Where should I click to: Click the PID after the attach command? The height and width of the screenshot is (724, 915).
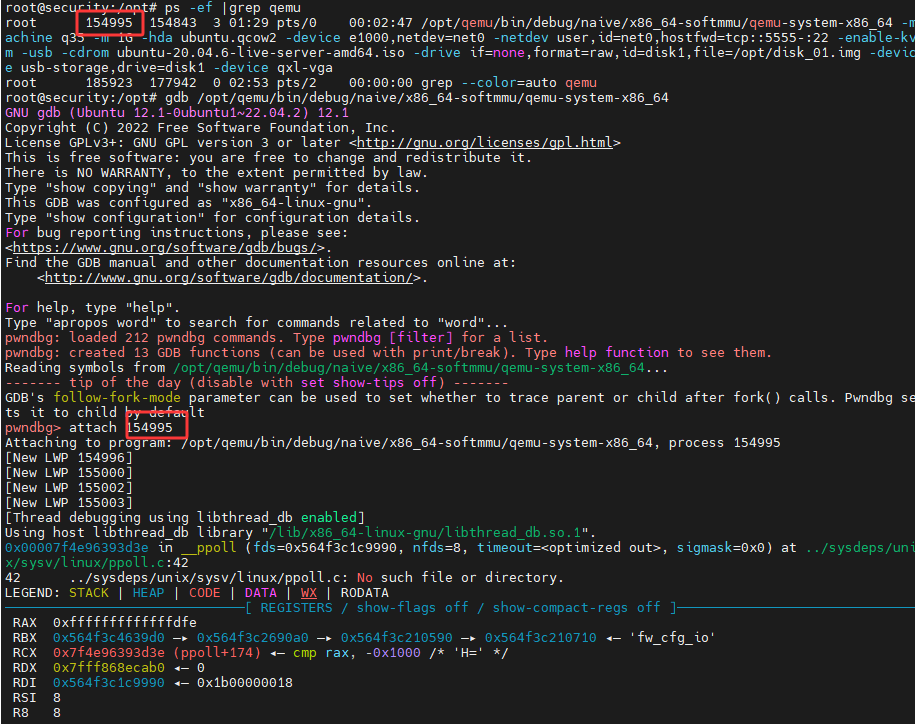[156, 427]
